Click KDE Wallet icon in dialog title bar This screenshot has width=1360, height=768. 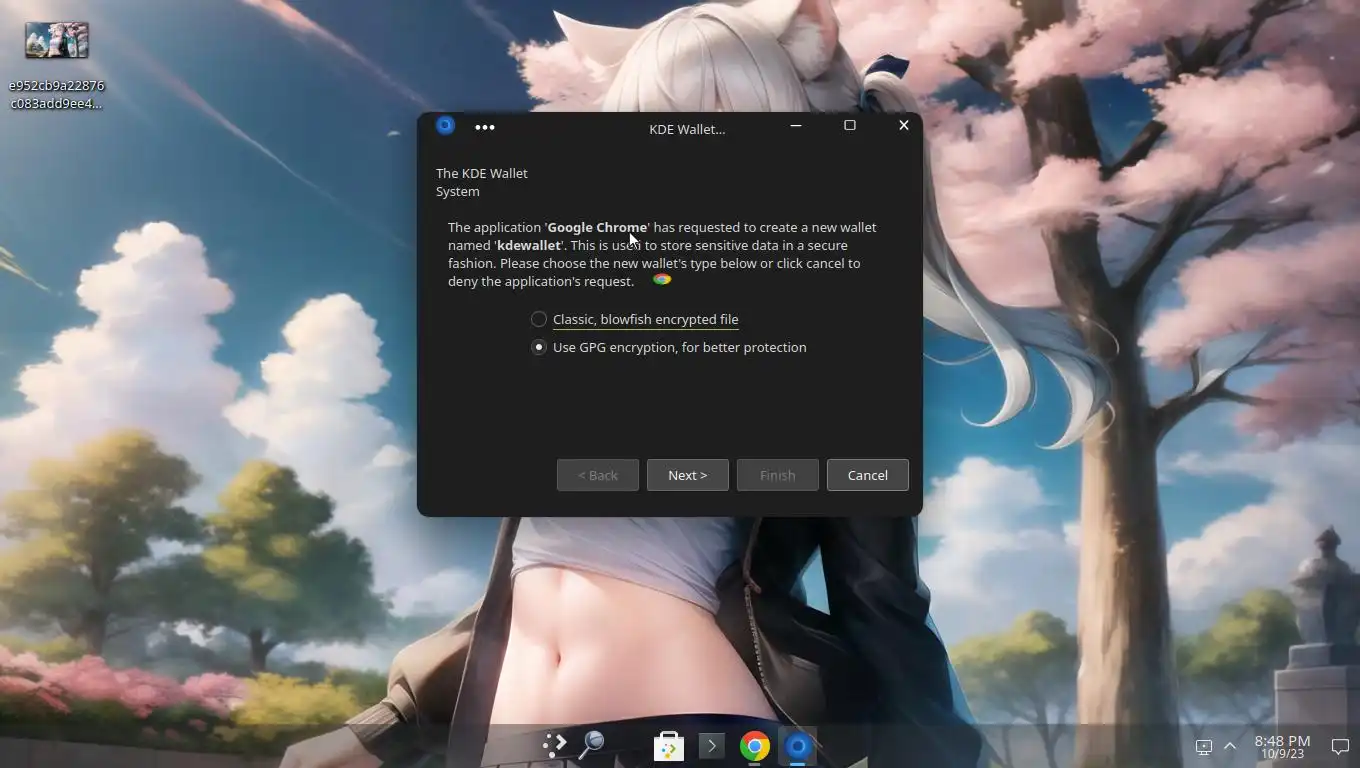(446, 125)
